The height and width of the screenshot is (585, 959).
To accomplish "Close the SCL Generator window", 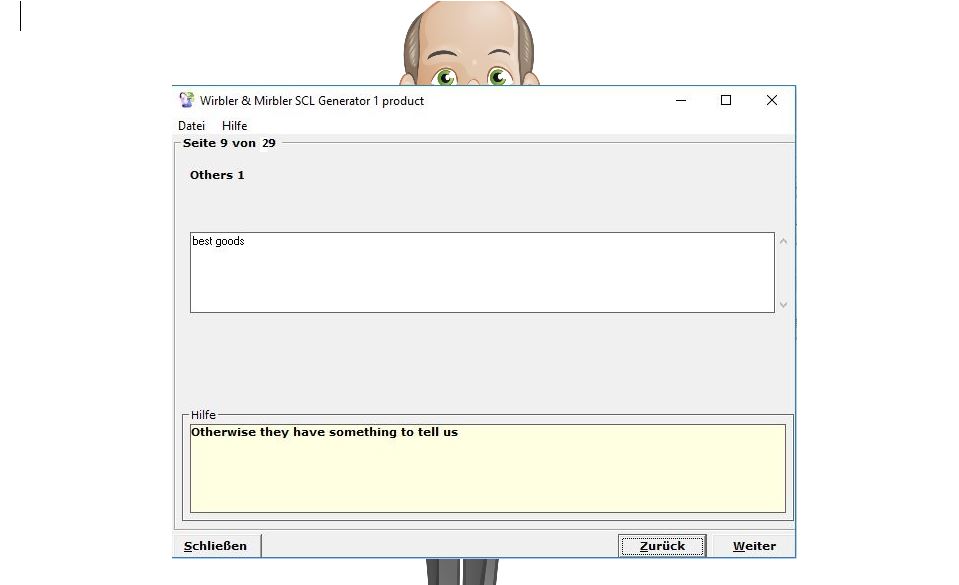I will click(x=771, y=100).
